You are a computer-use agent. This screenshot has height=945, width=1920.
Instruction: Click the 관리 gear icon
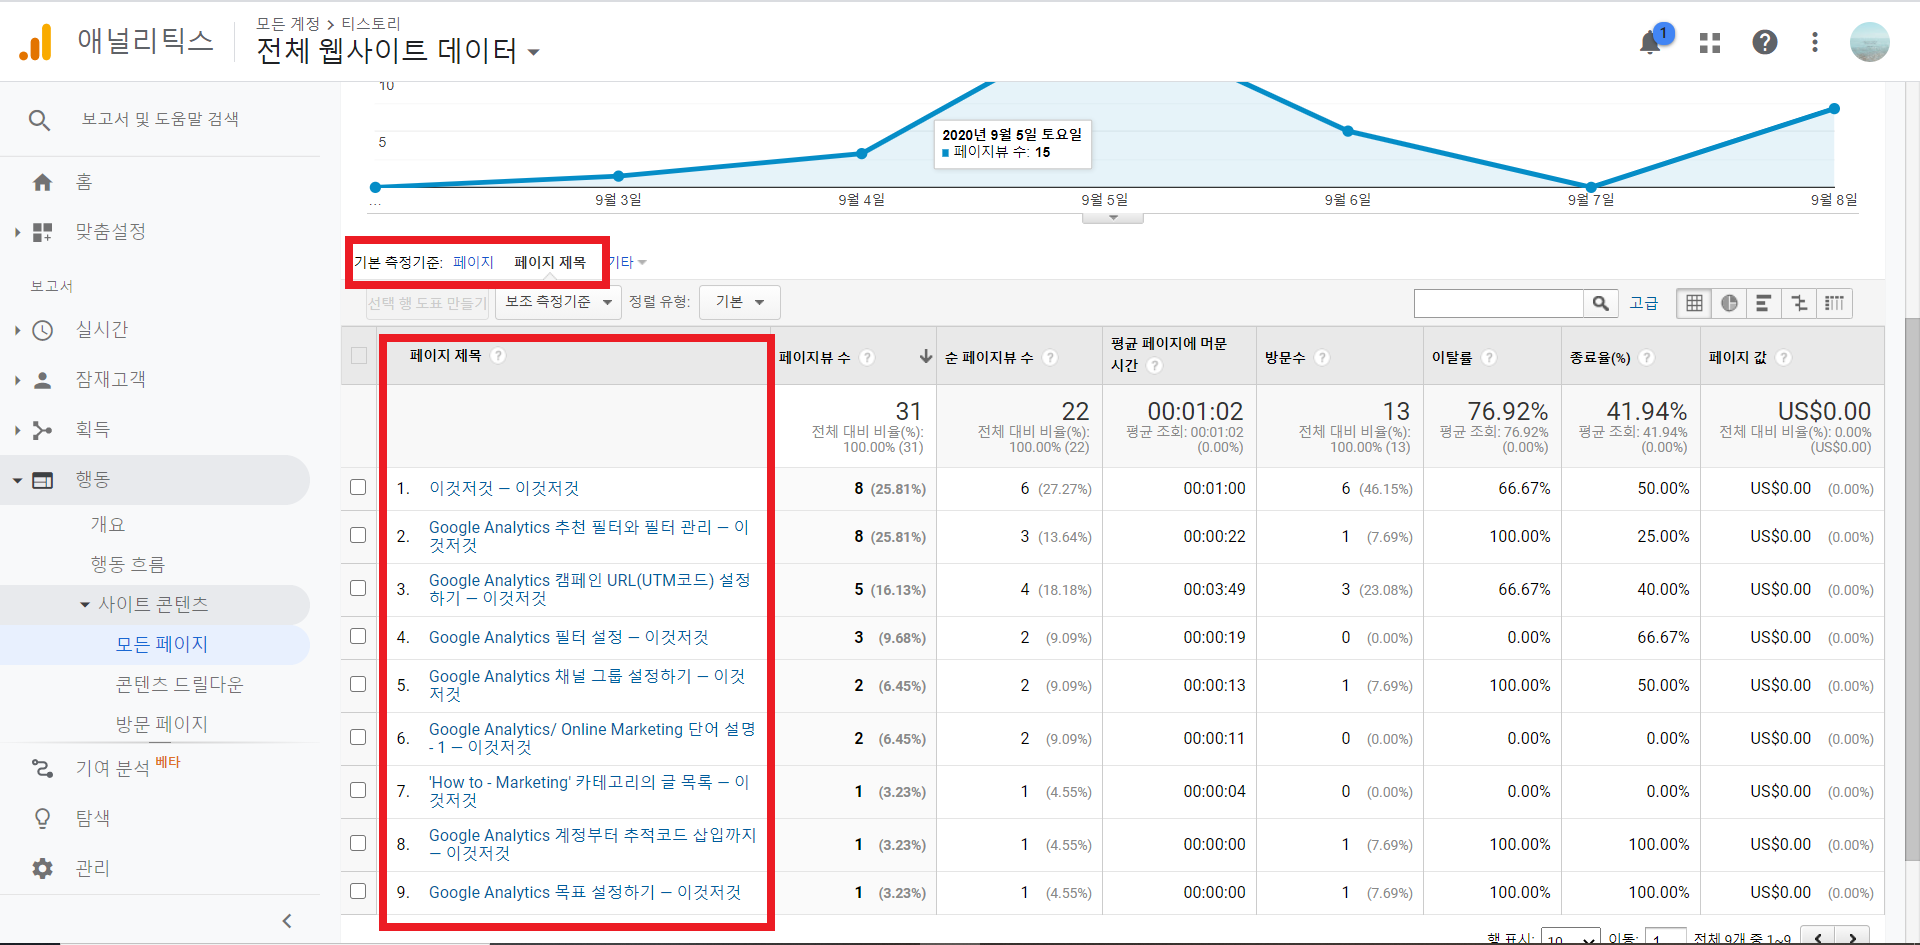pyautogui.click(x=42, y=868)
